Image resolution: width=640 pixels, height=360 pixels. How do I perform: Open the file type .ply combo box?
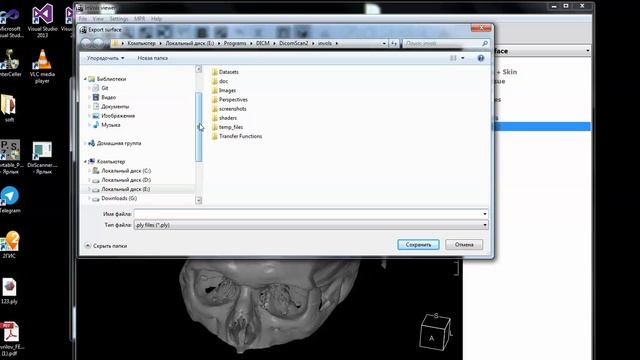tap(311, 225)
